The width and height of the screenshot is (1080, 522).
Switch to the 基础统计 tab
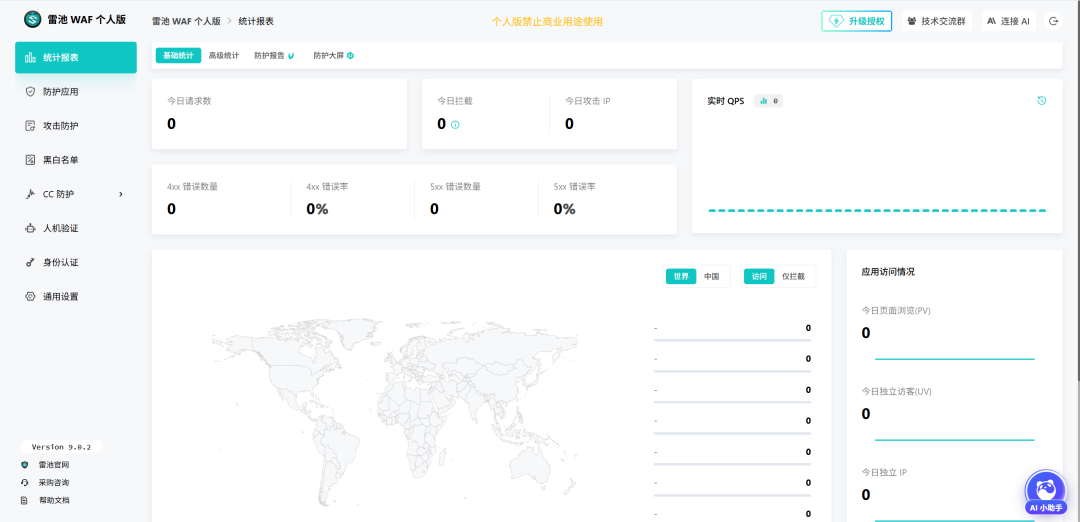click(178, 56)
